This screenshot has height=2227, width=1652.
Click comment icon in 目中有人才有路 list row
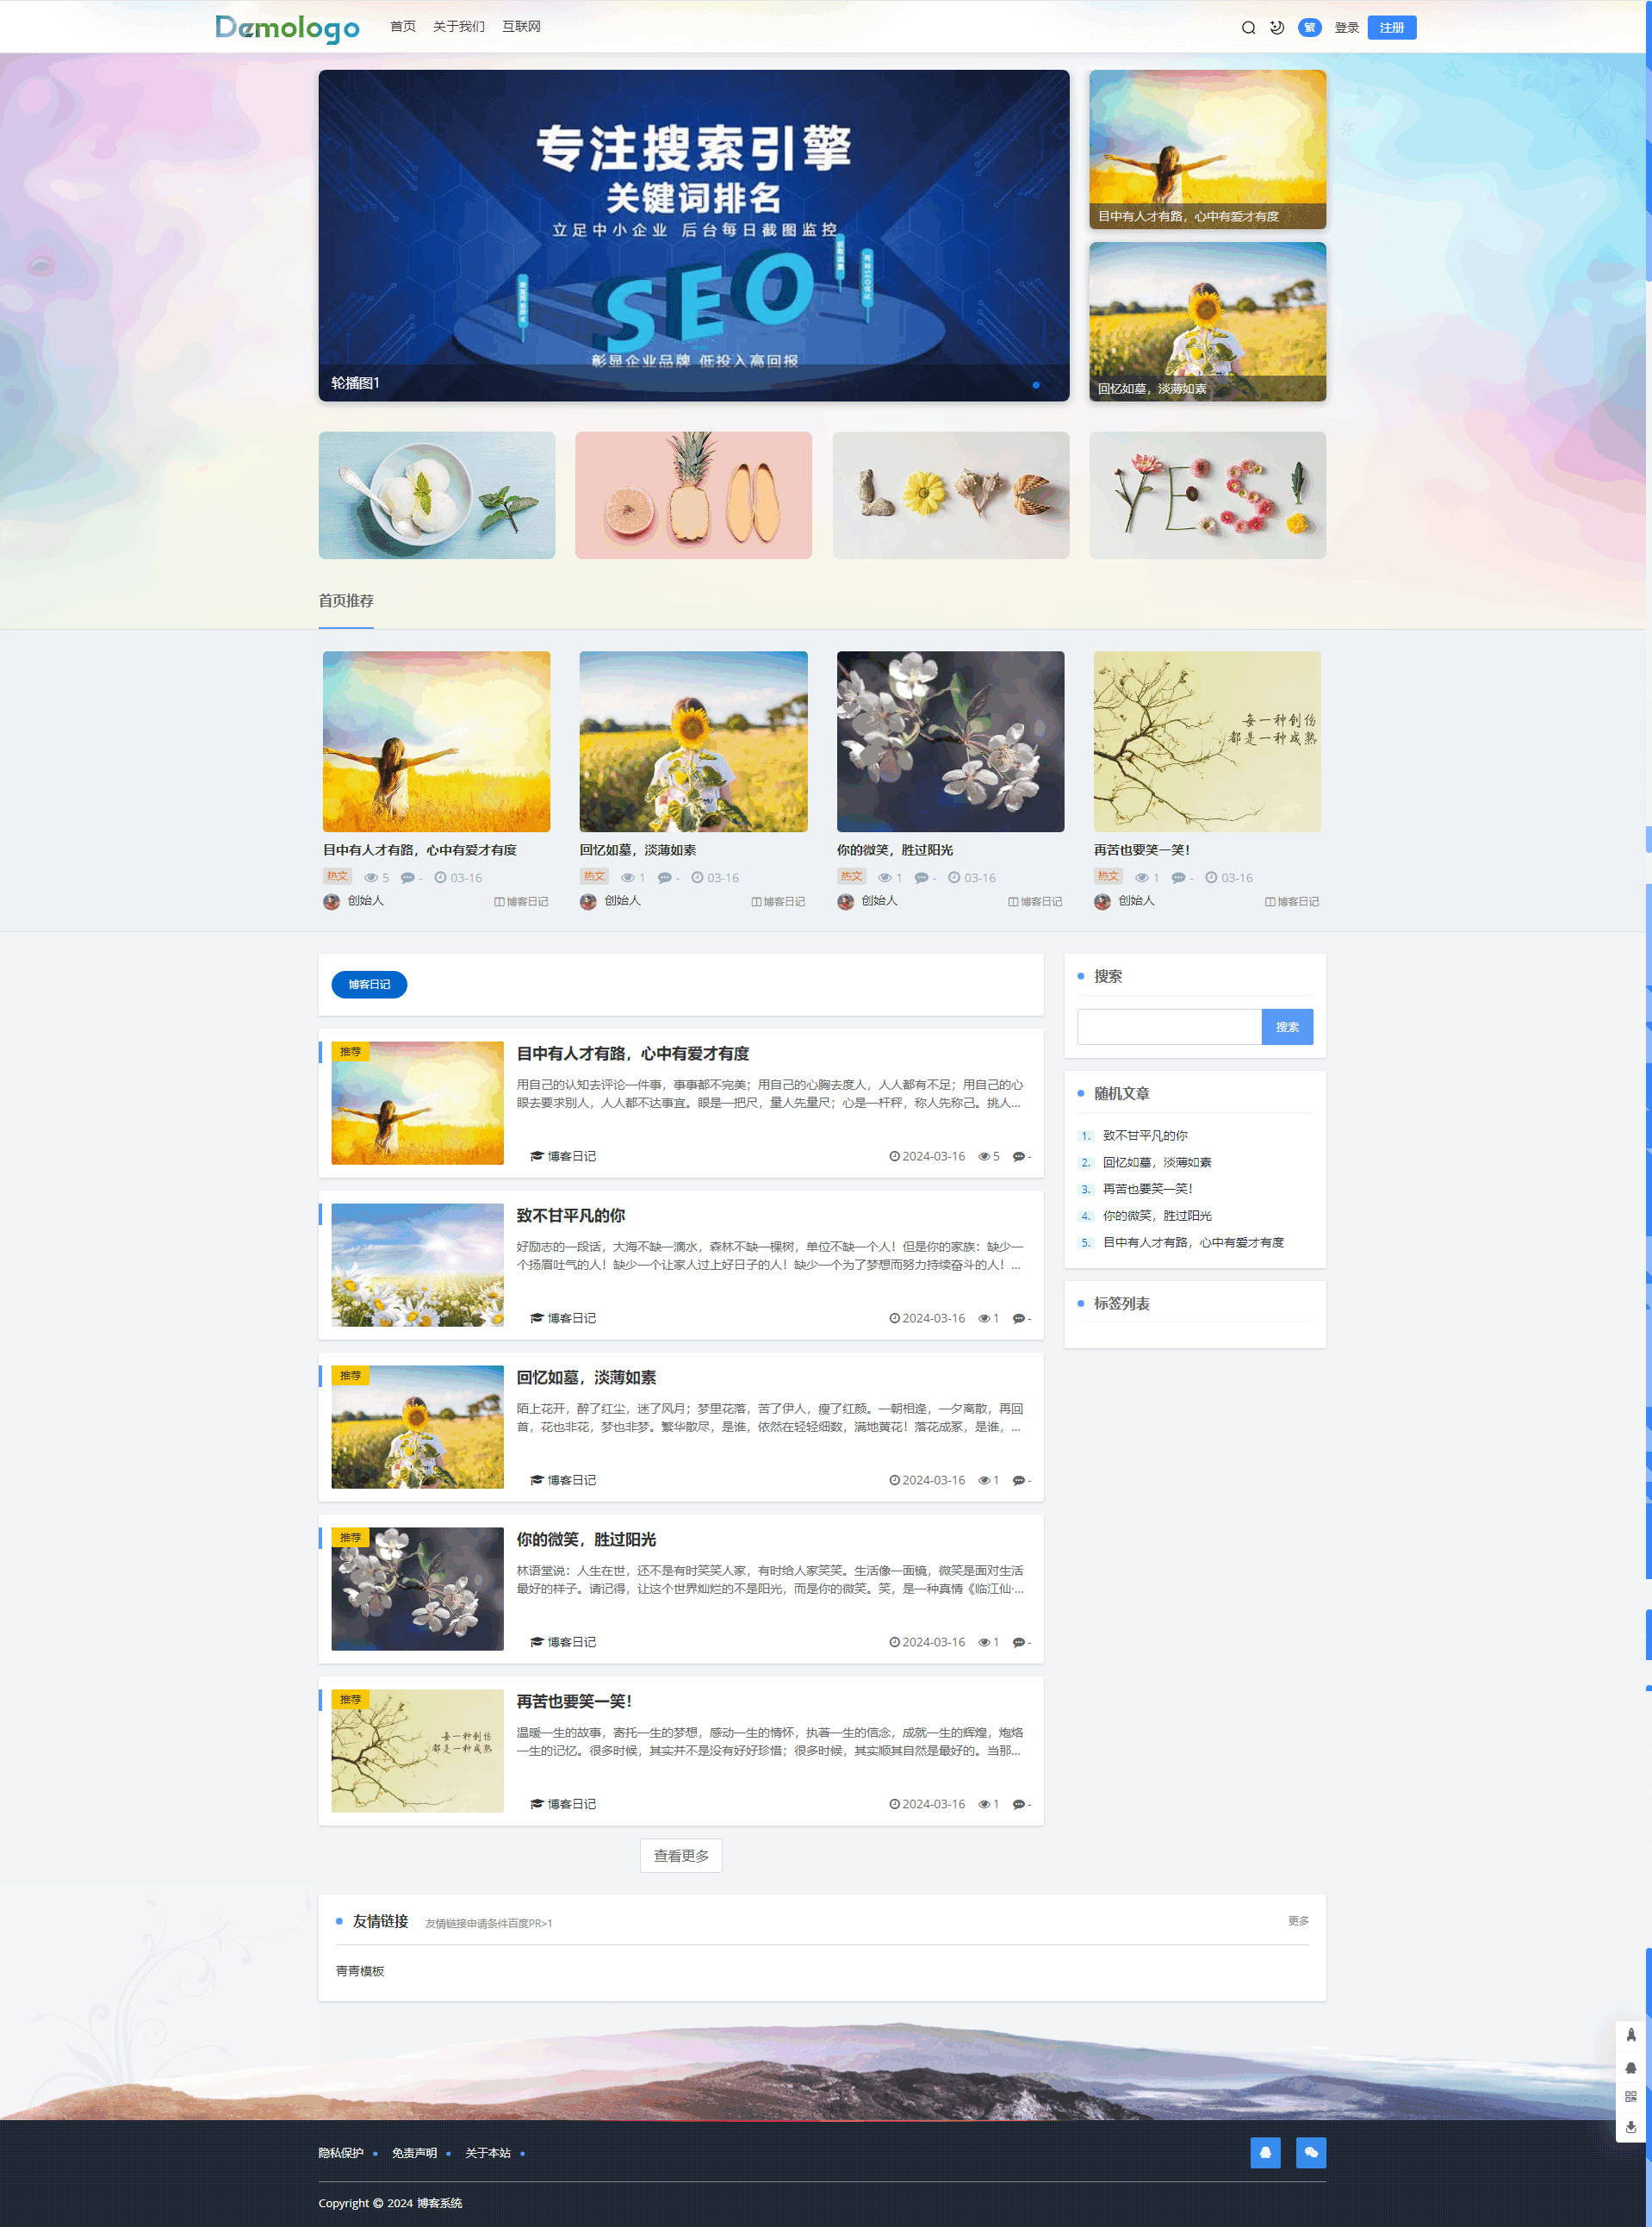coord(1018,1157)
